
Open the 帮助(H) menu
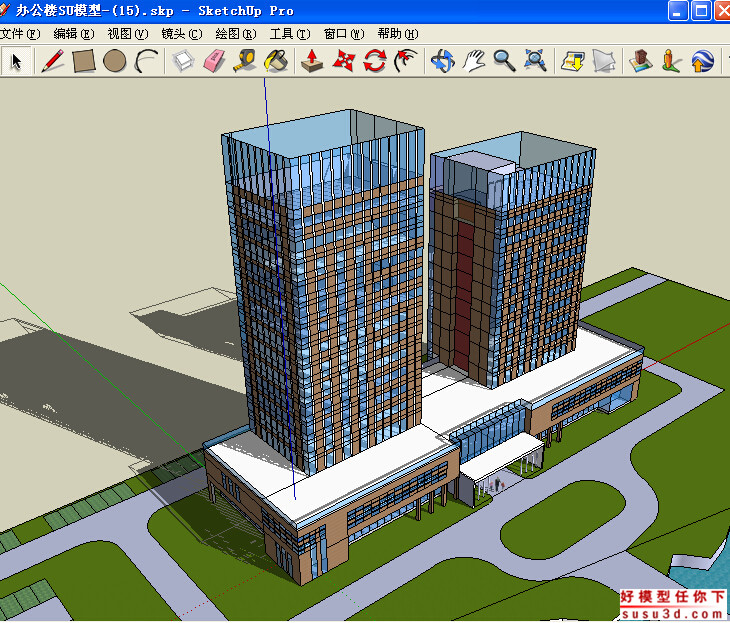coord(398,34)
